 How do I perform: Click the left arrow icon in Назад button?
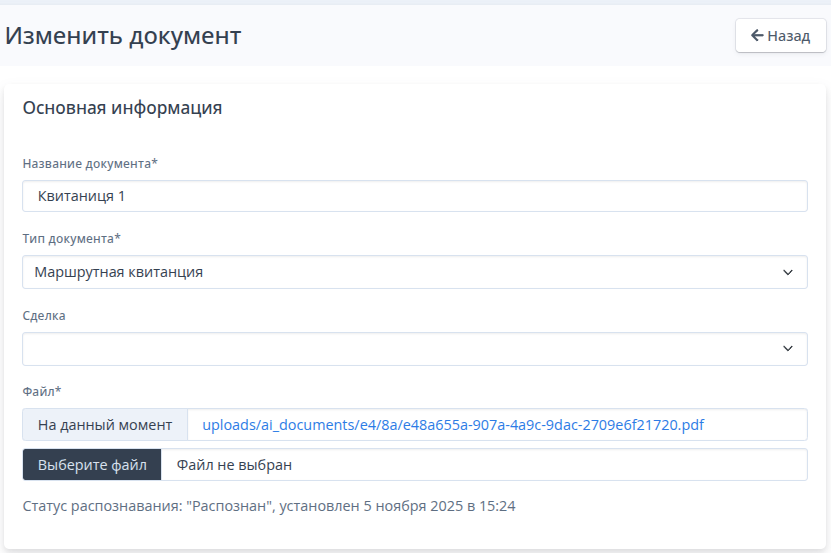click(757, 36)
